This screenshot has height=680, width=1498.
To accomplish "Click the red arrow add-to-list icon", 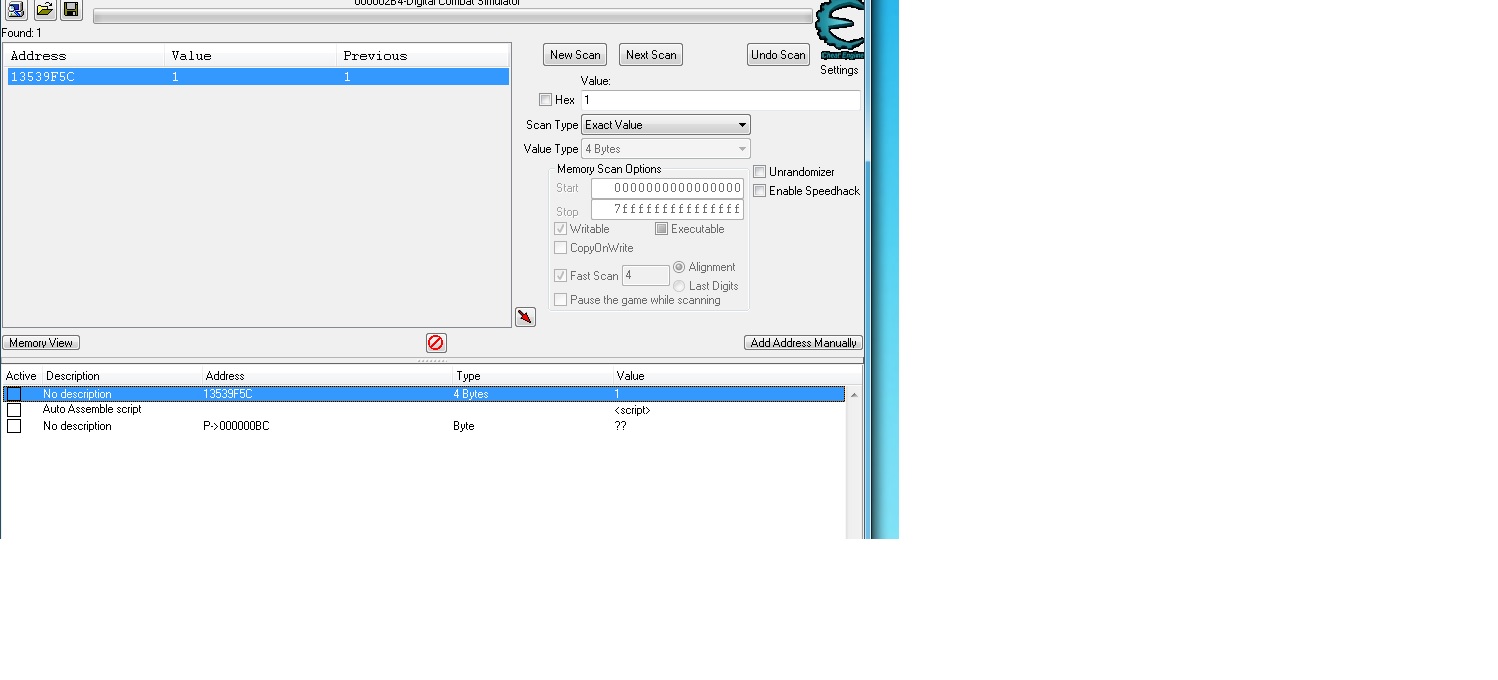I will 525,317.
